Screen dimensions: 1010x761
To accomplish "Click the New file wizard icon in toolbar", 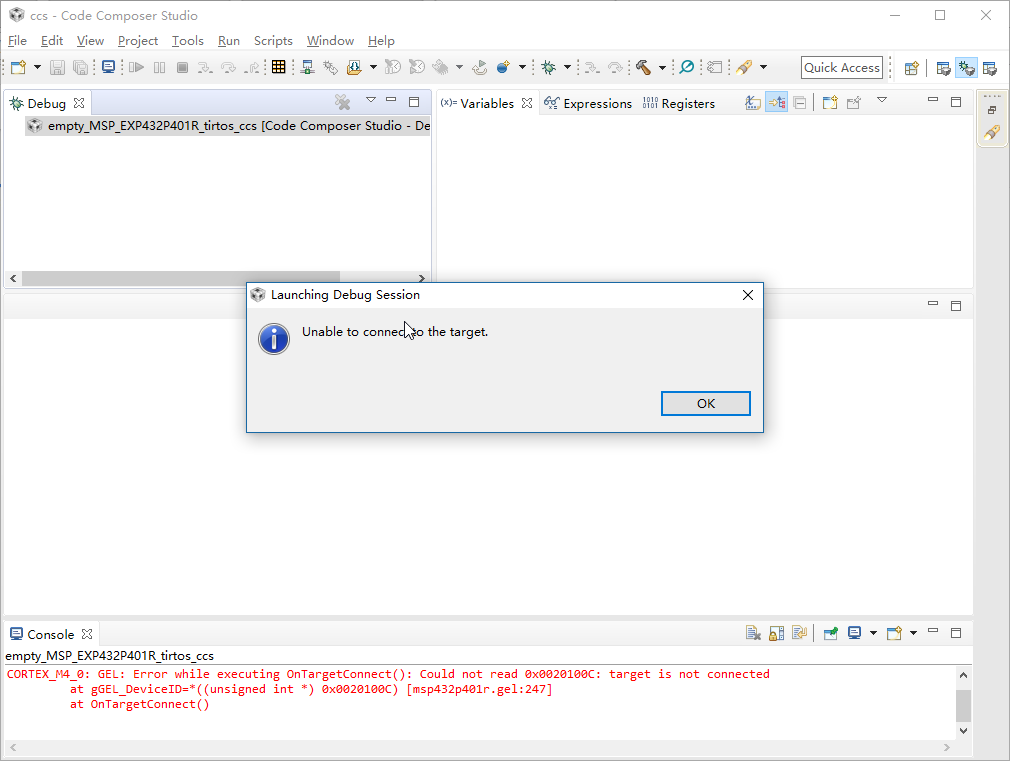I will [x=19, y=67].
